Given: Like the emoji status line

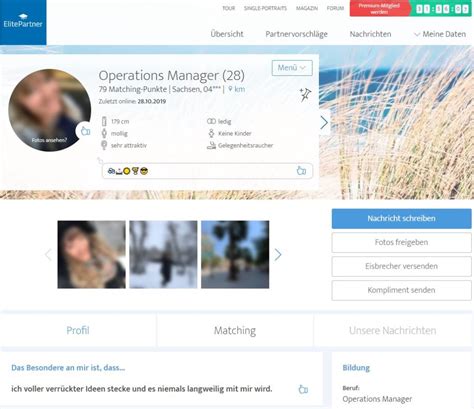Looking at the screenshot, I should [301, 171].
